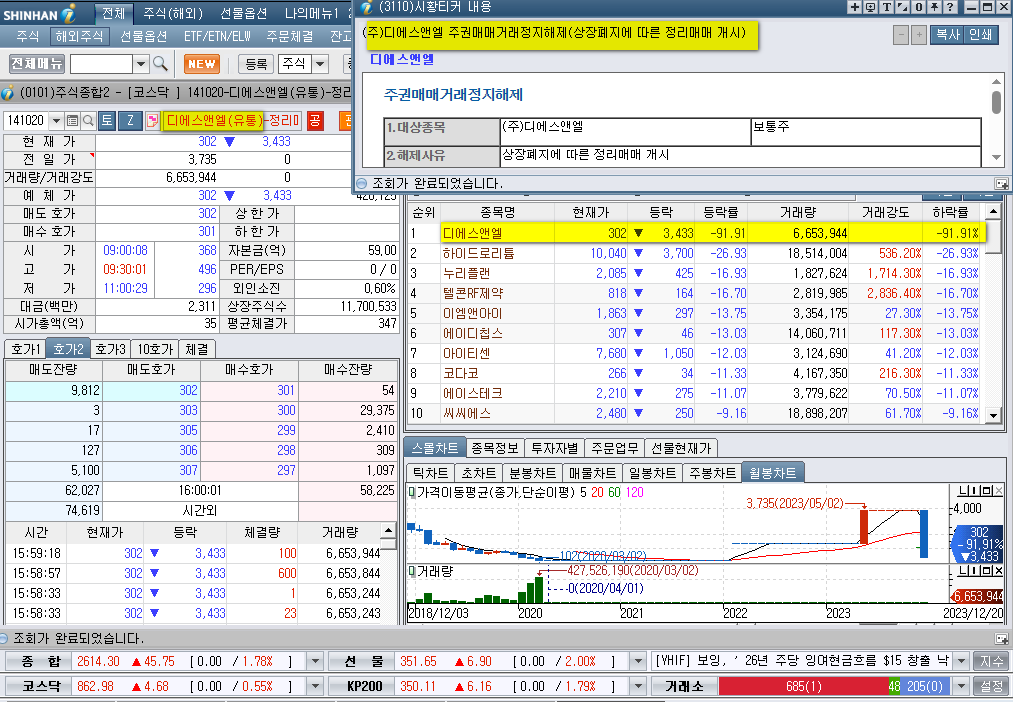Open the 코스닥 index dropdown arrow

pos(315,686)
